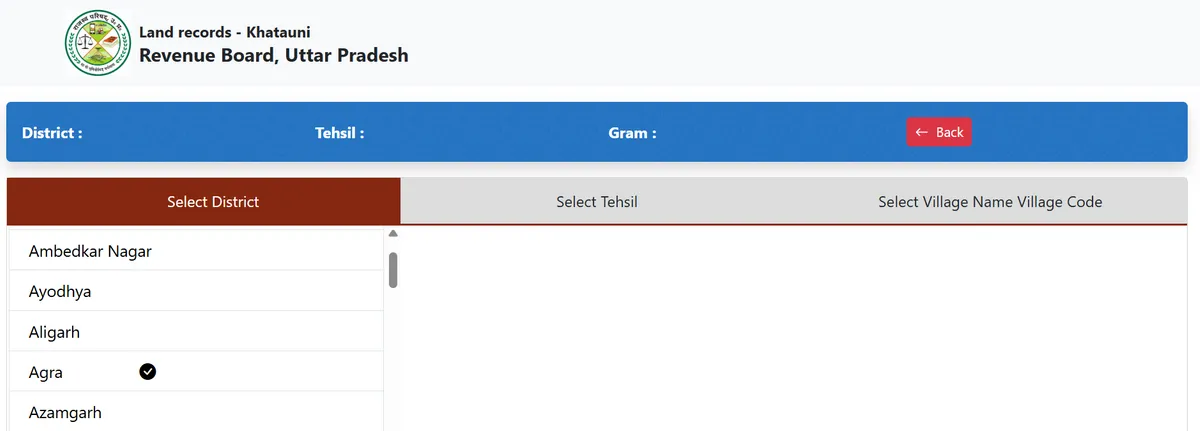
Task: Click the District label in the blue bar
Action: click(52, 133)
